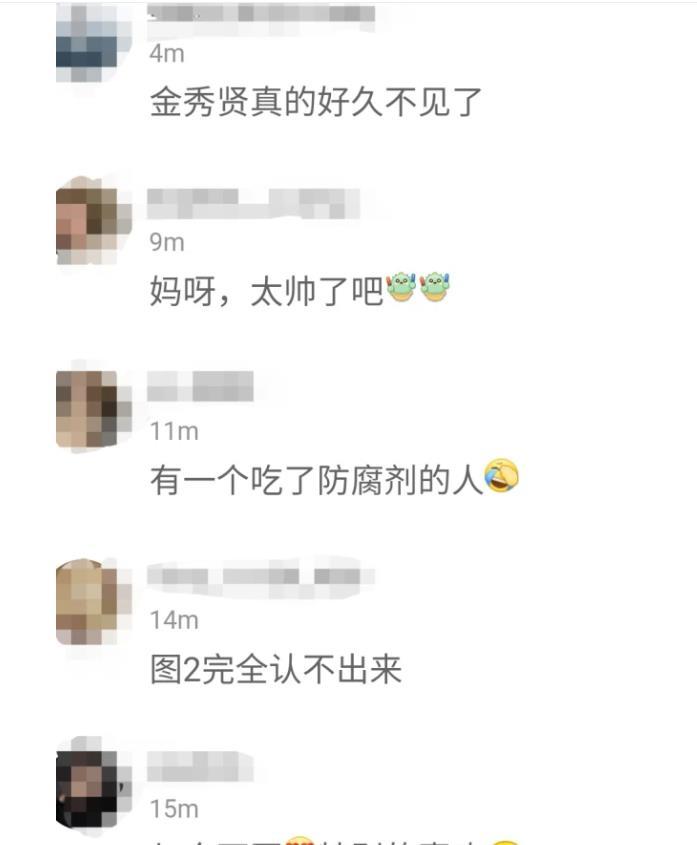Select comment text 妈呀，太帅了吧

coord(266,291)
